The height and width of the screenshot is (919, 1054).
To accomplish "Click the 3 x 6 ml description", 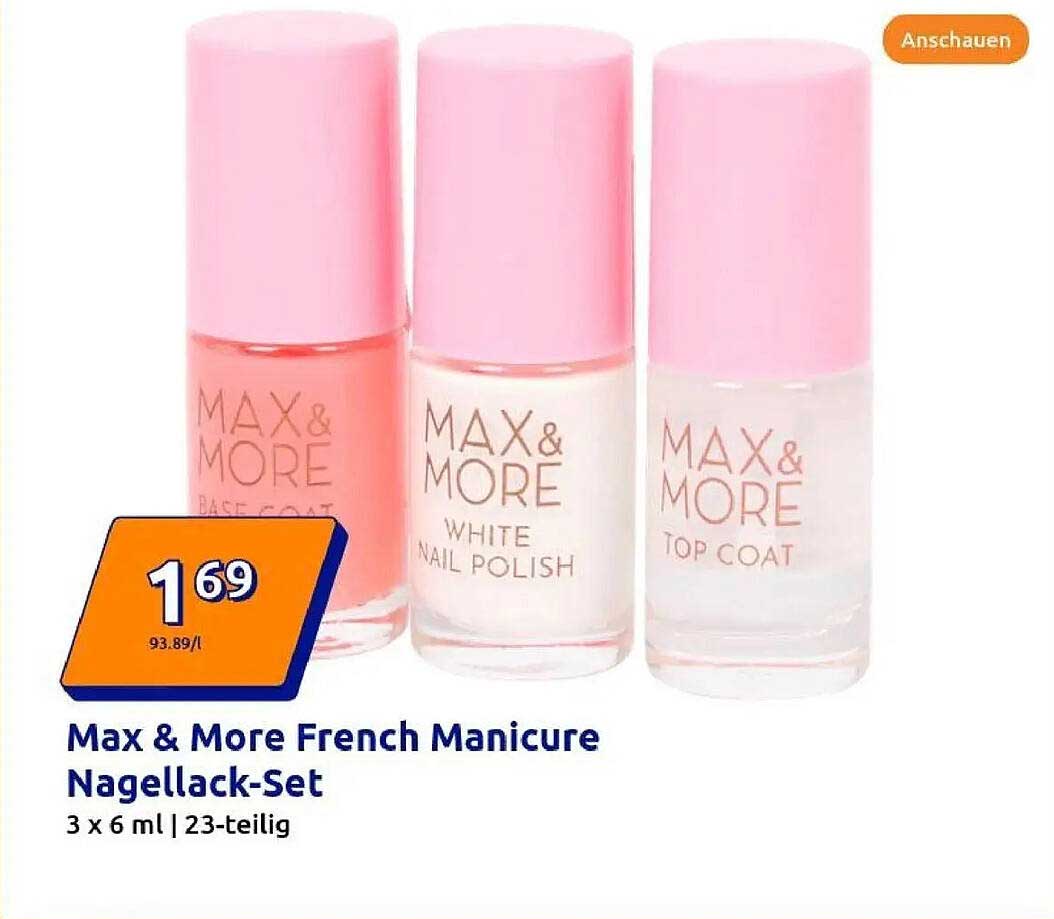I will click(115, 824).
